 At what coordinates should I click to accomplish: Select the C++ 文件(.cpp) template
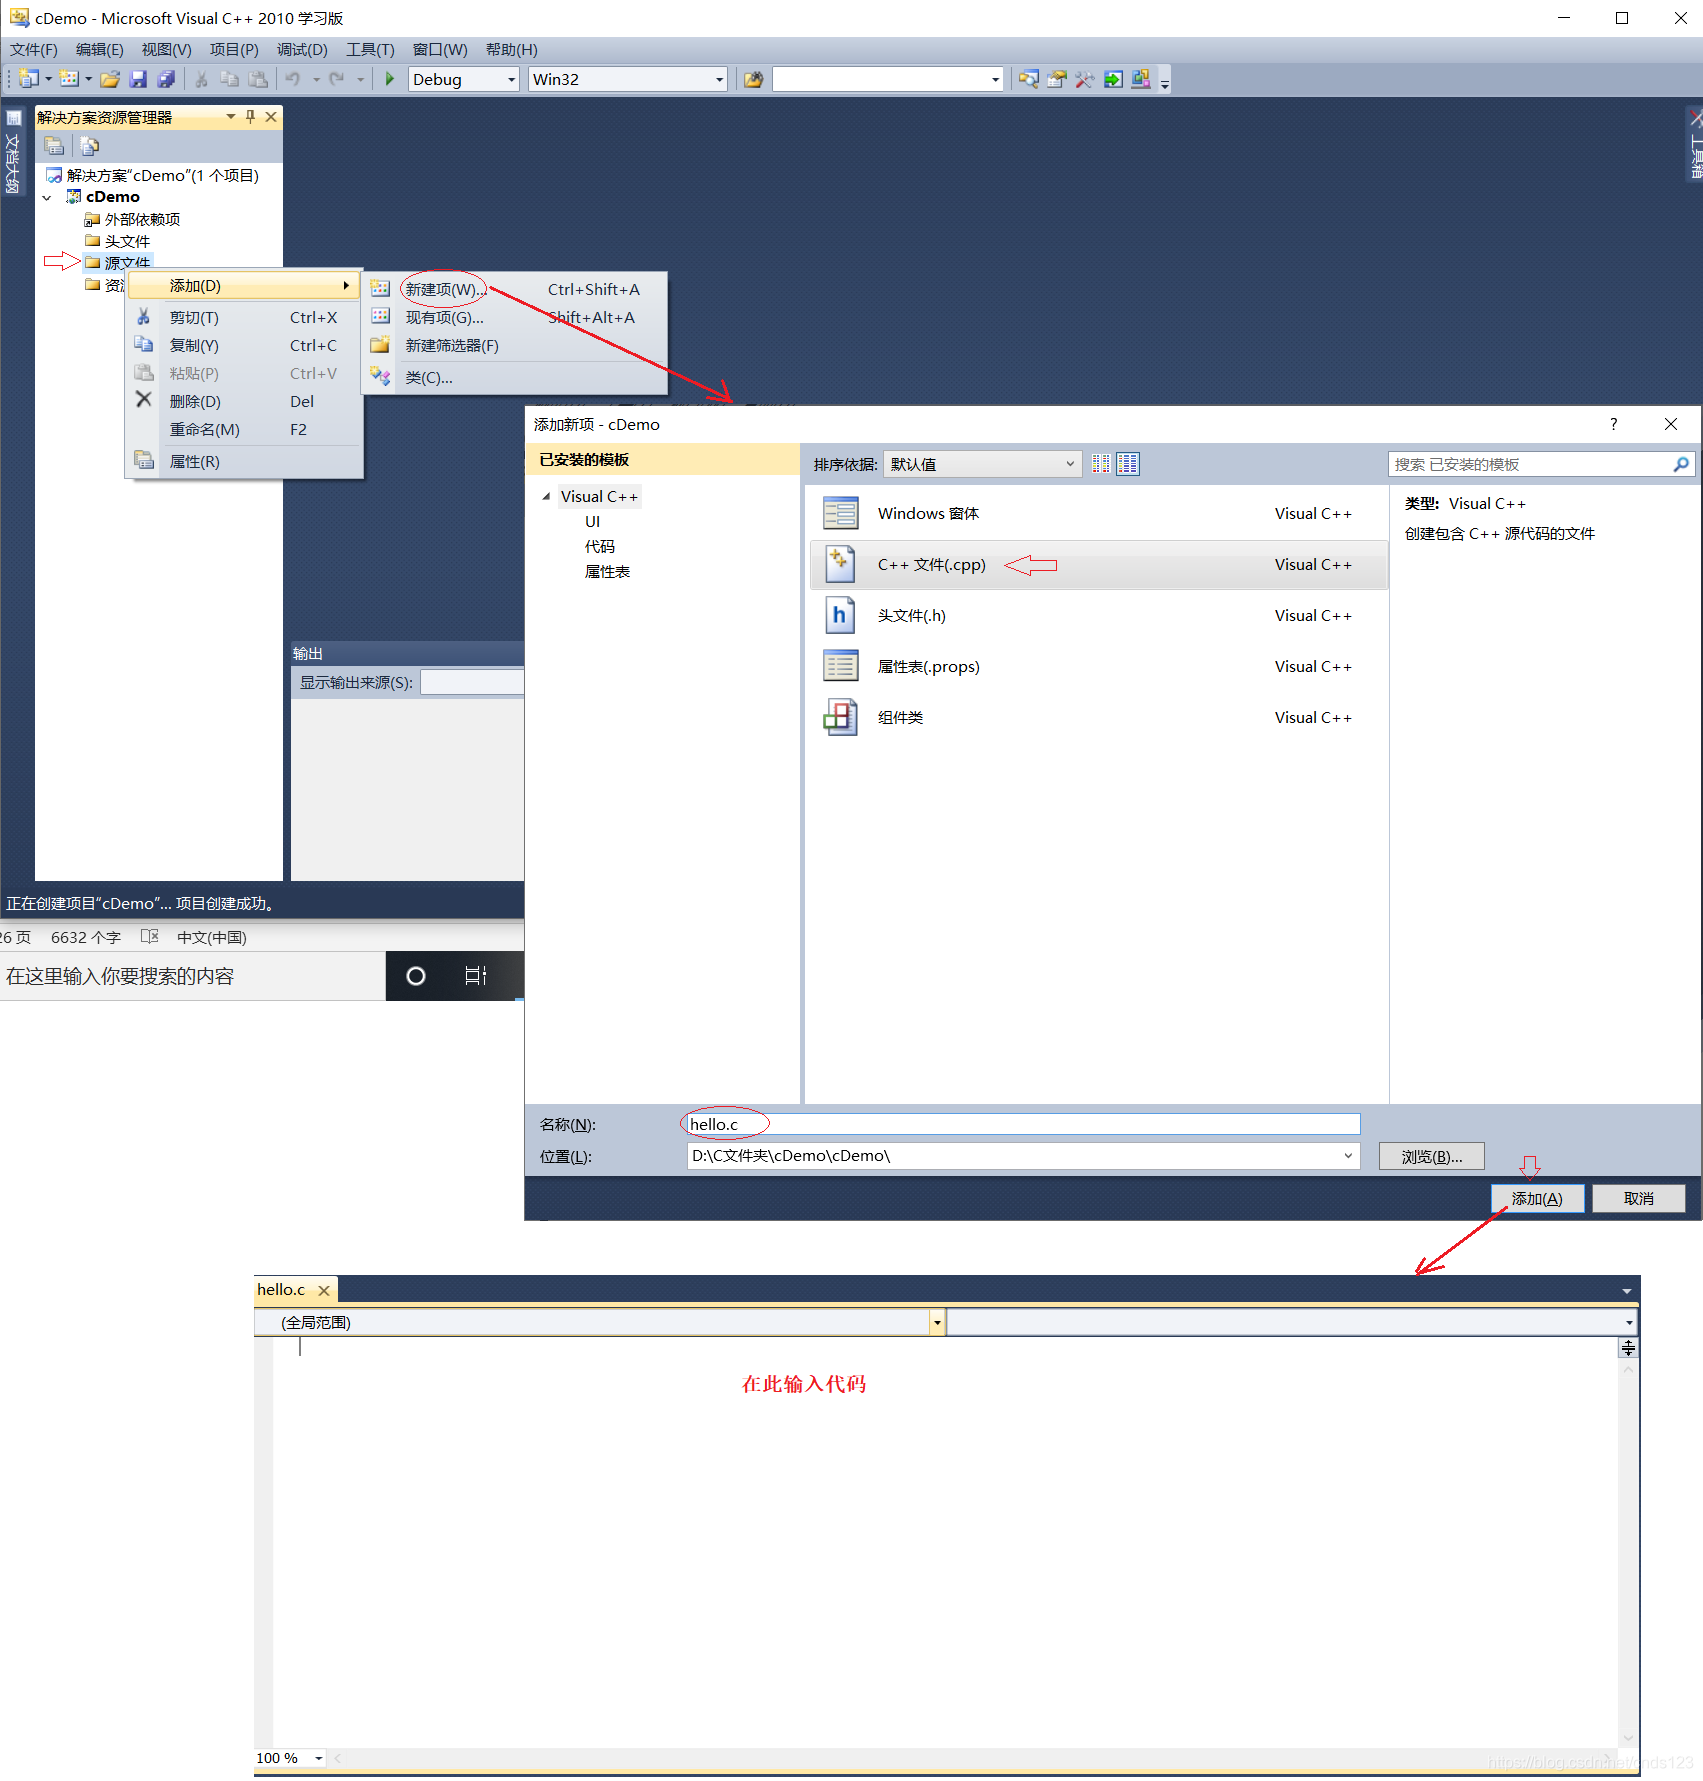point(1098,565)
